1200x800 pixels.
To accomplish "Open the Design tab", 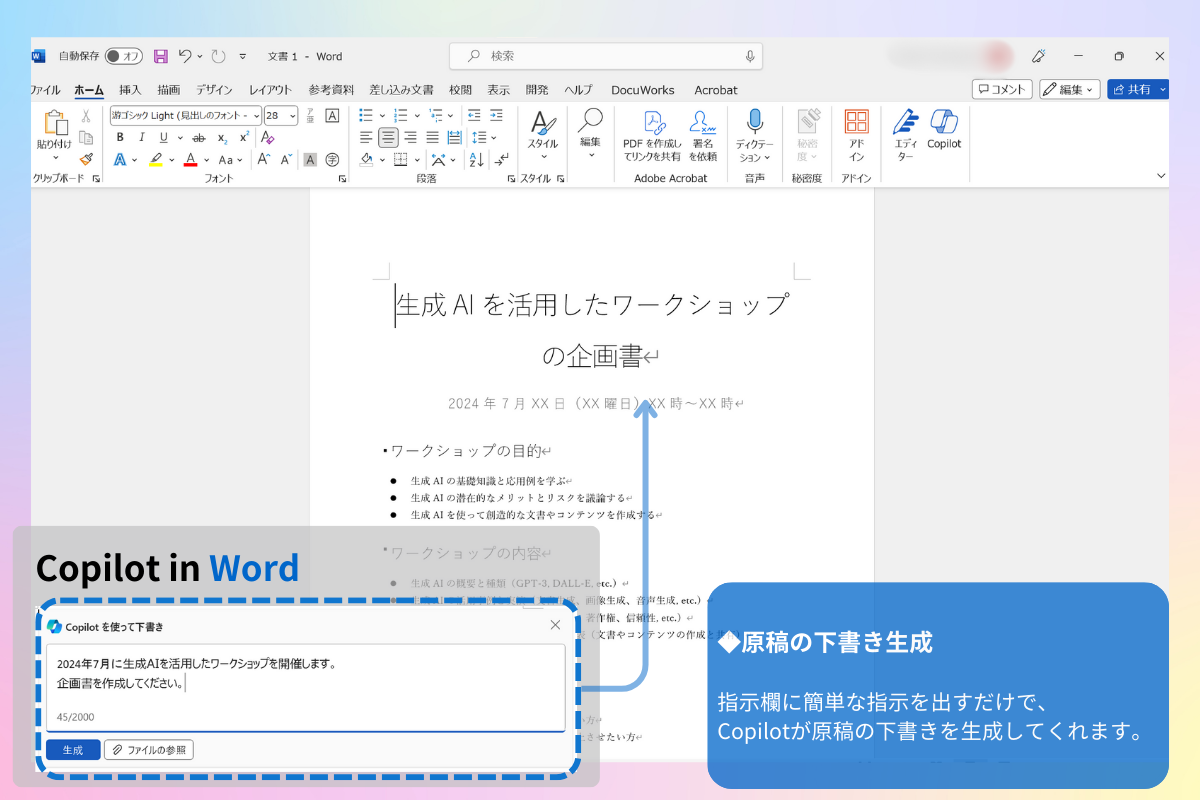I will point(215,90).
